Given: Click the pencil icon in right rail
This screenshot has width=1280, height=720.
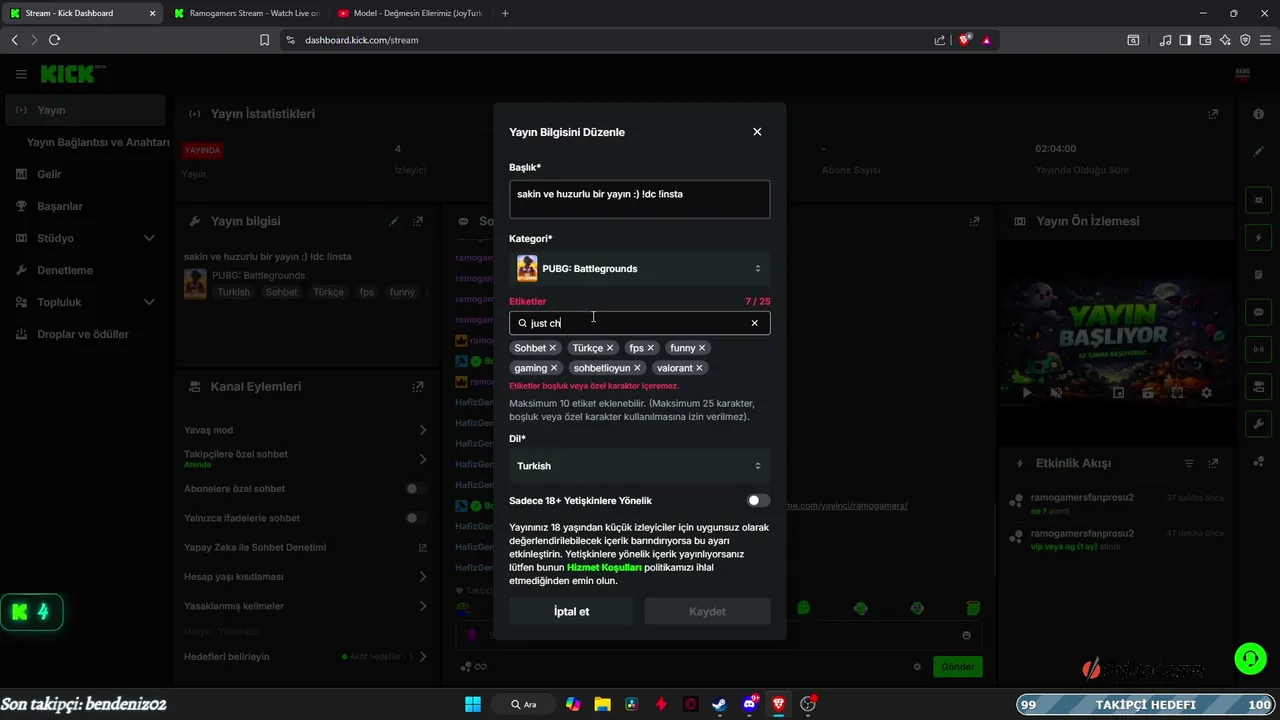Looking at the screenshot, I should 1259,151.
